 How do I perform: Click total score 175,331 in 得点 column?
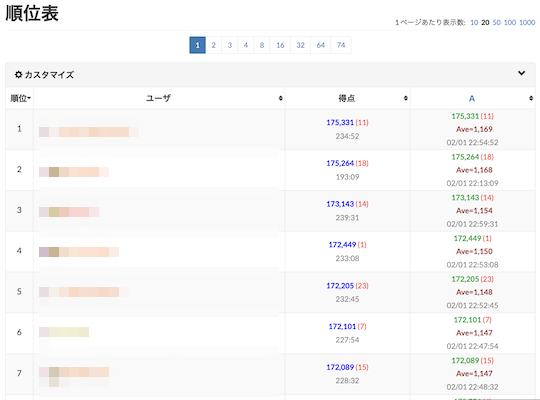click(x=340, y=122)
